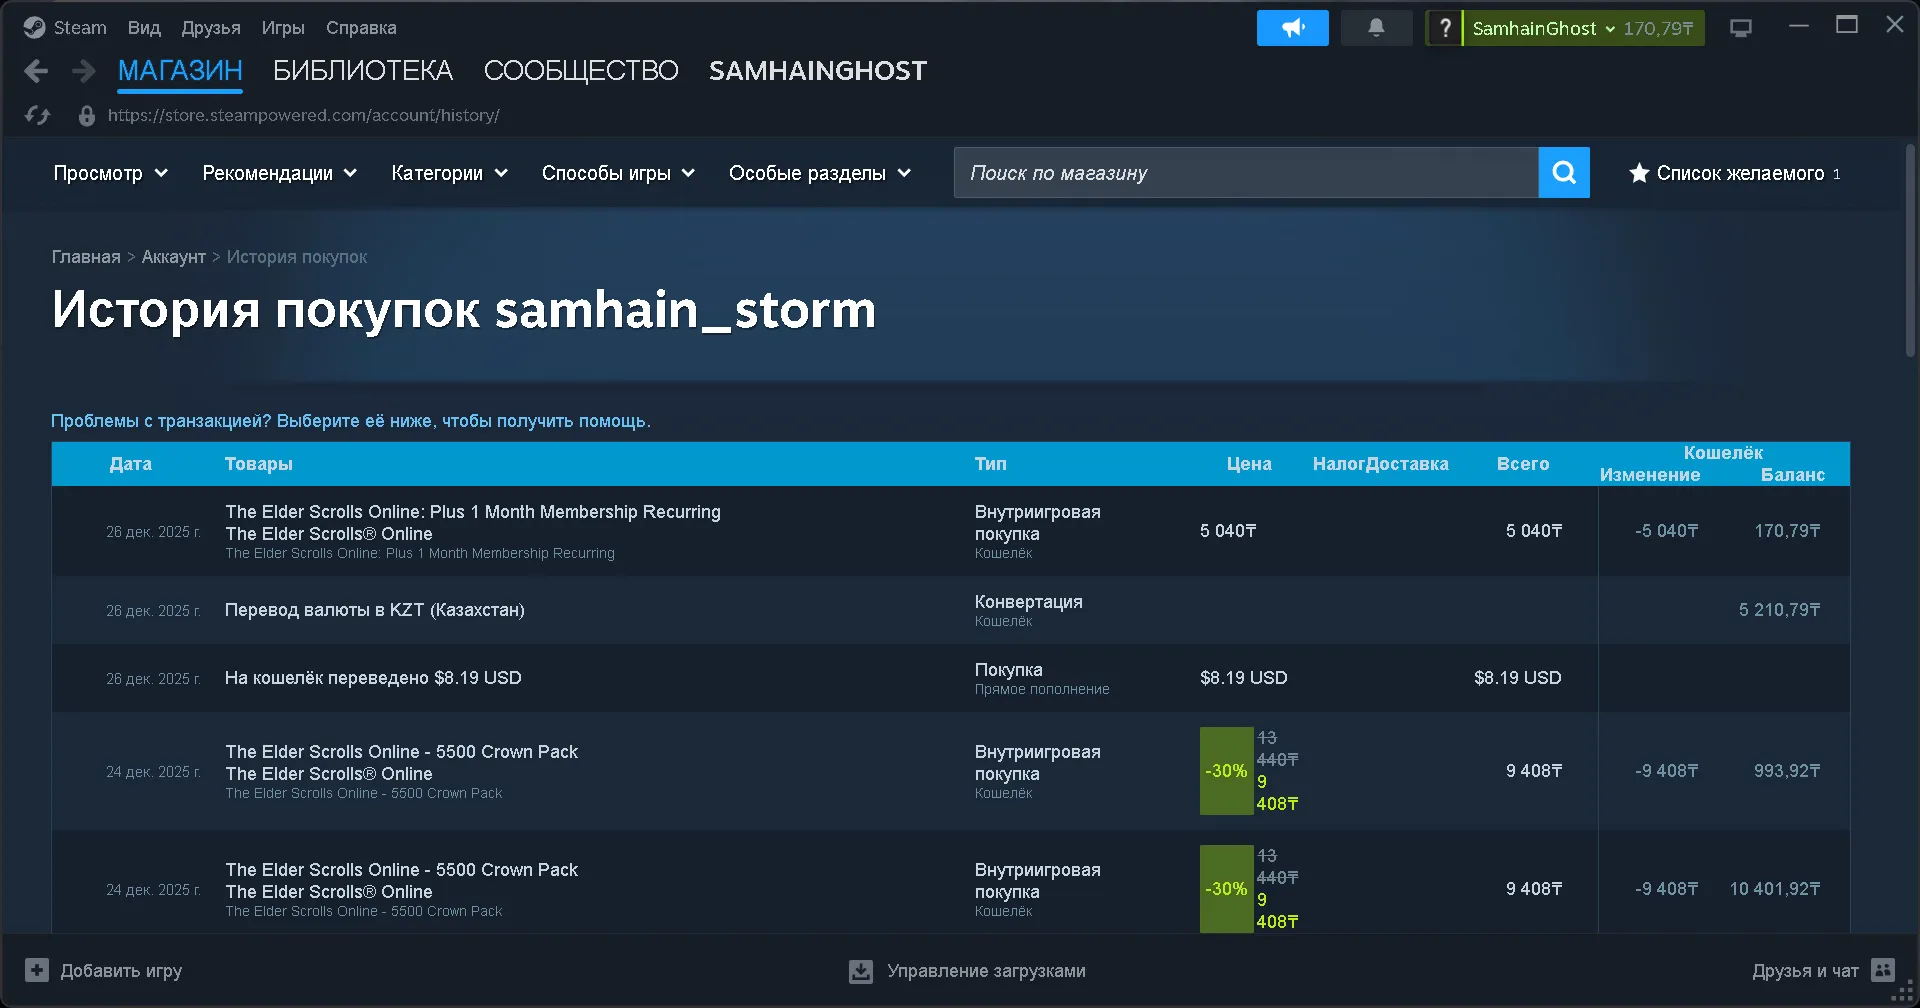
Task: Open the Вид menu
Action: [x=144, y=28]
